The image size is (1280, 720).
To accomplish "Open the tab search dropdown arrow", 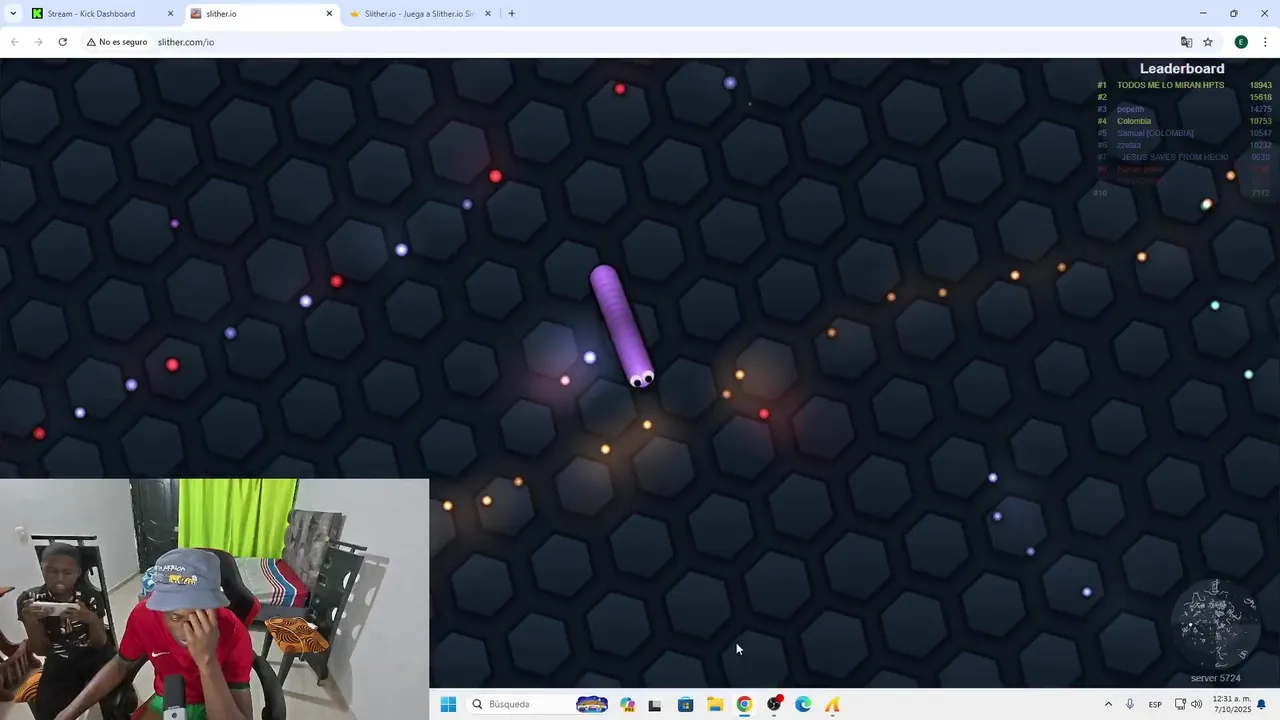I will click(11, 14).
